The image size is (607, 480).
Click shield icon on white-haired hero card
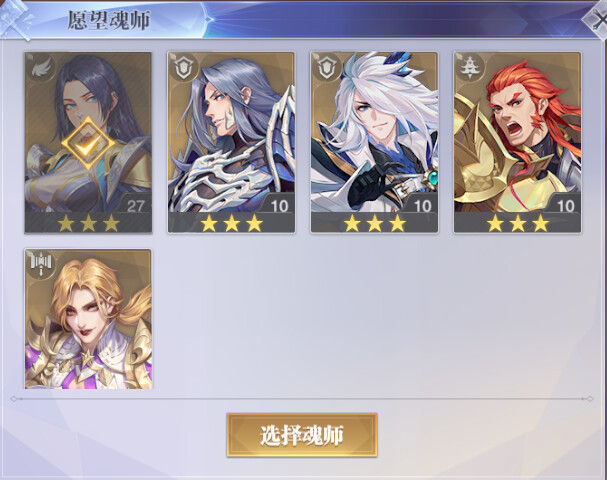point(326,67)
